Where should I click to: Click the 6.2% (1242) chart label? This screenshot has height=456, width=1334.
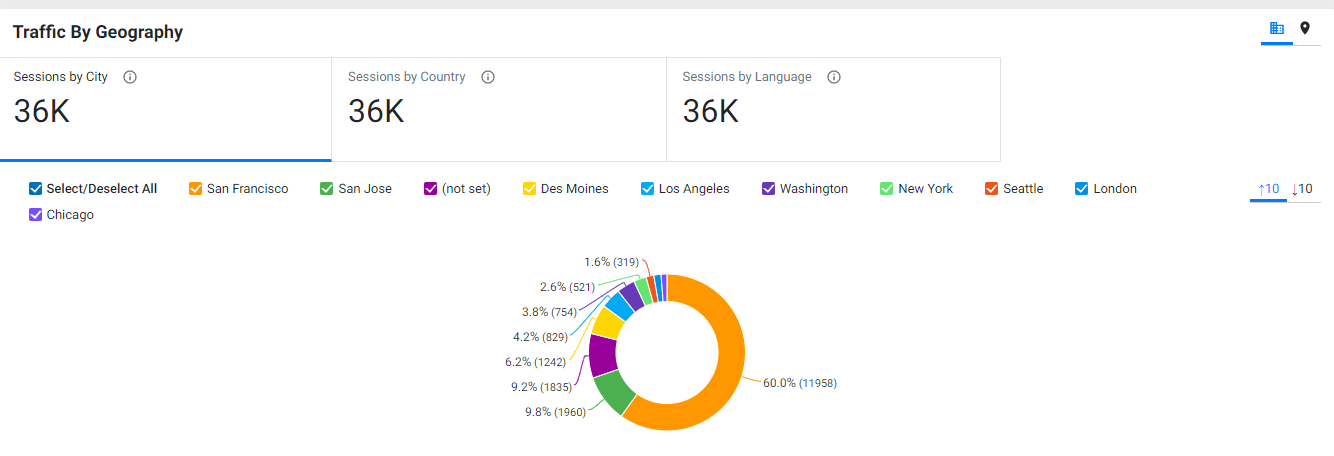(535, 362)
